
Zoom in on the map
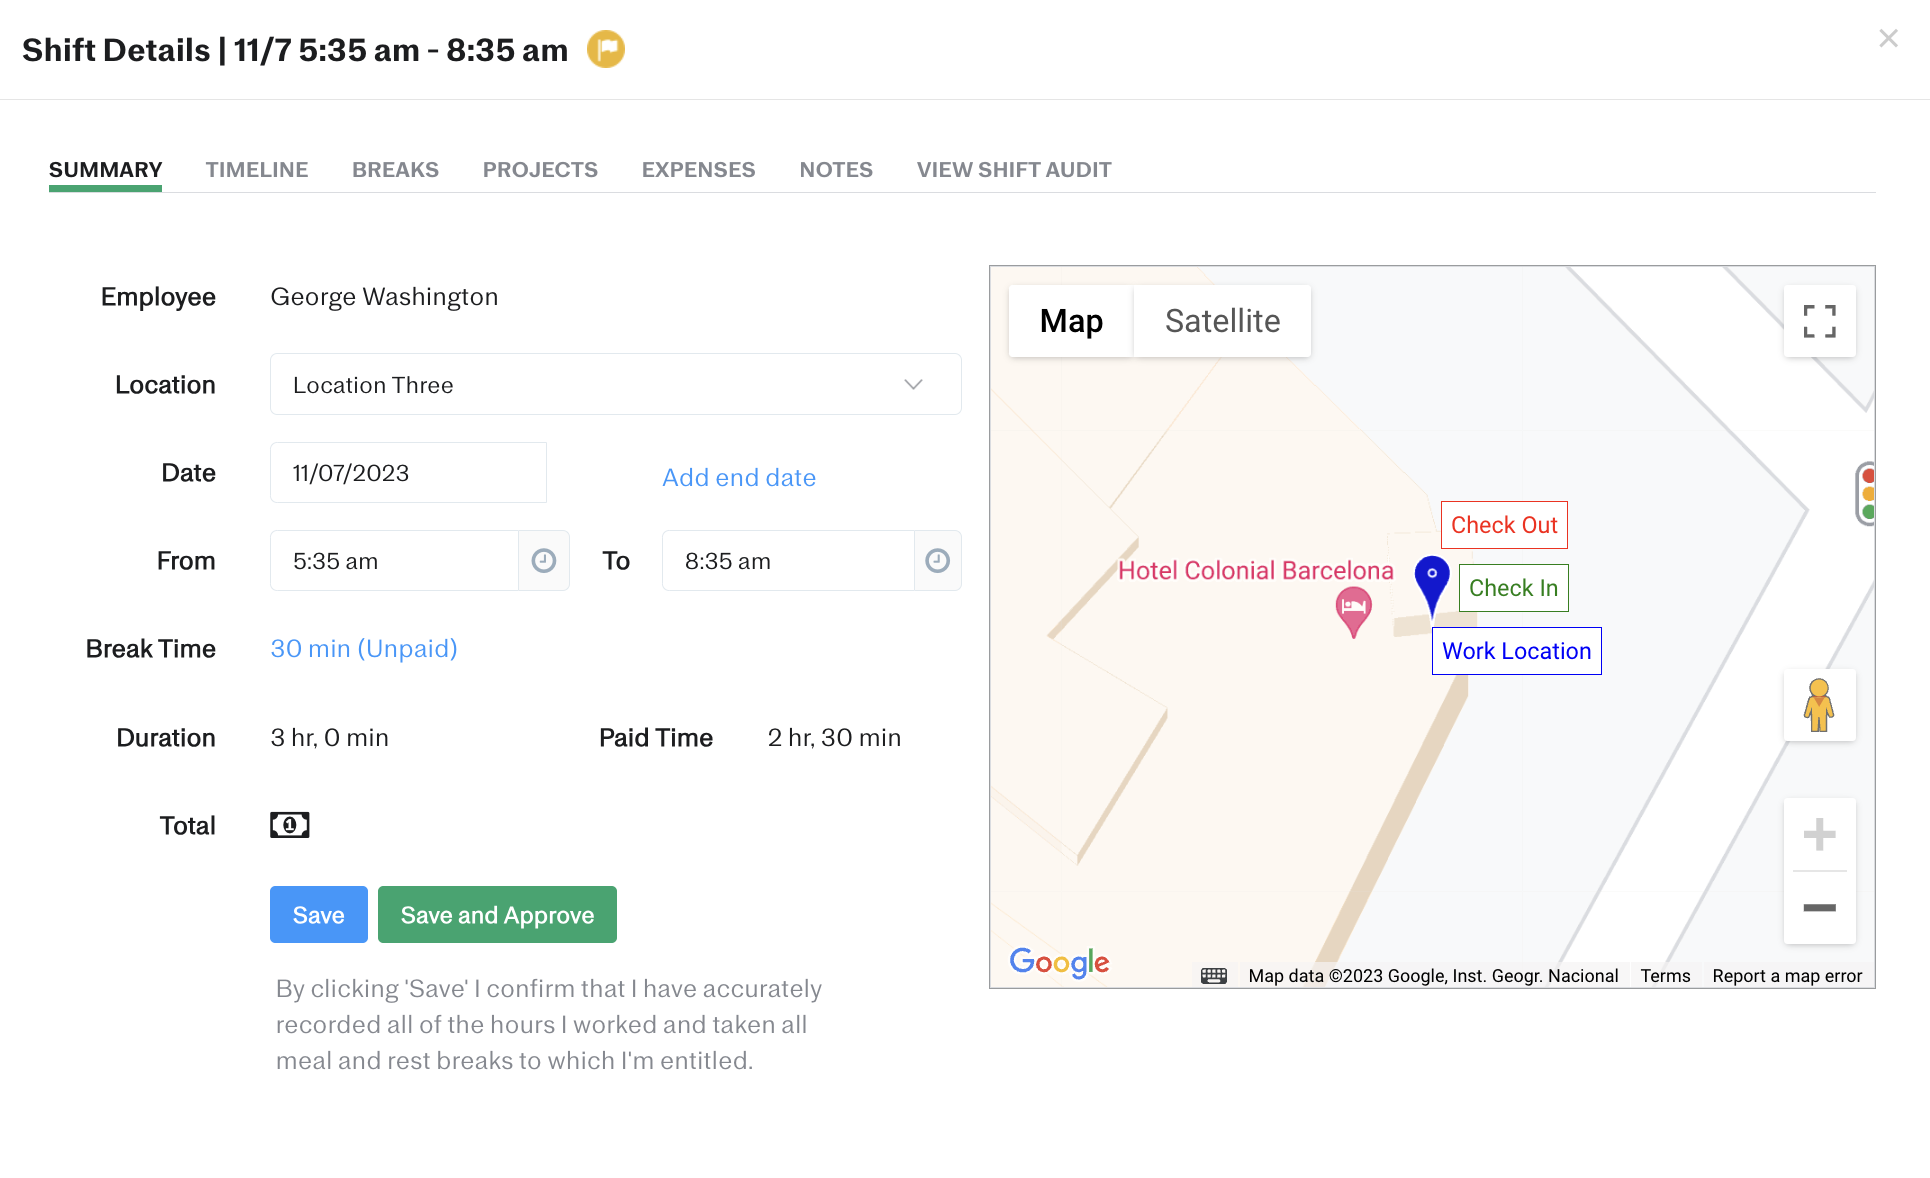(x=1819, y=834)
